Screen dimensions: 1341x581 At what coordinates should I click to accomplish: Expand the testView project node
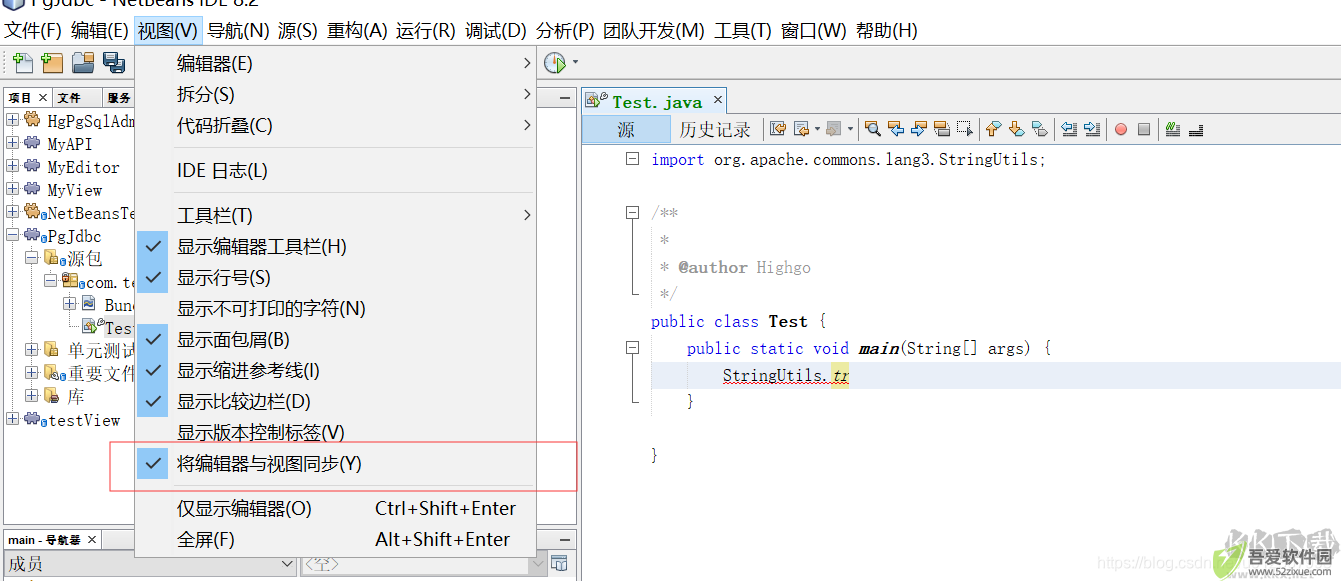coord(12,419)
